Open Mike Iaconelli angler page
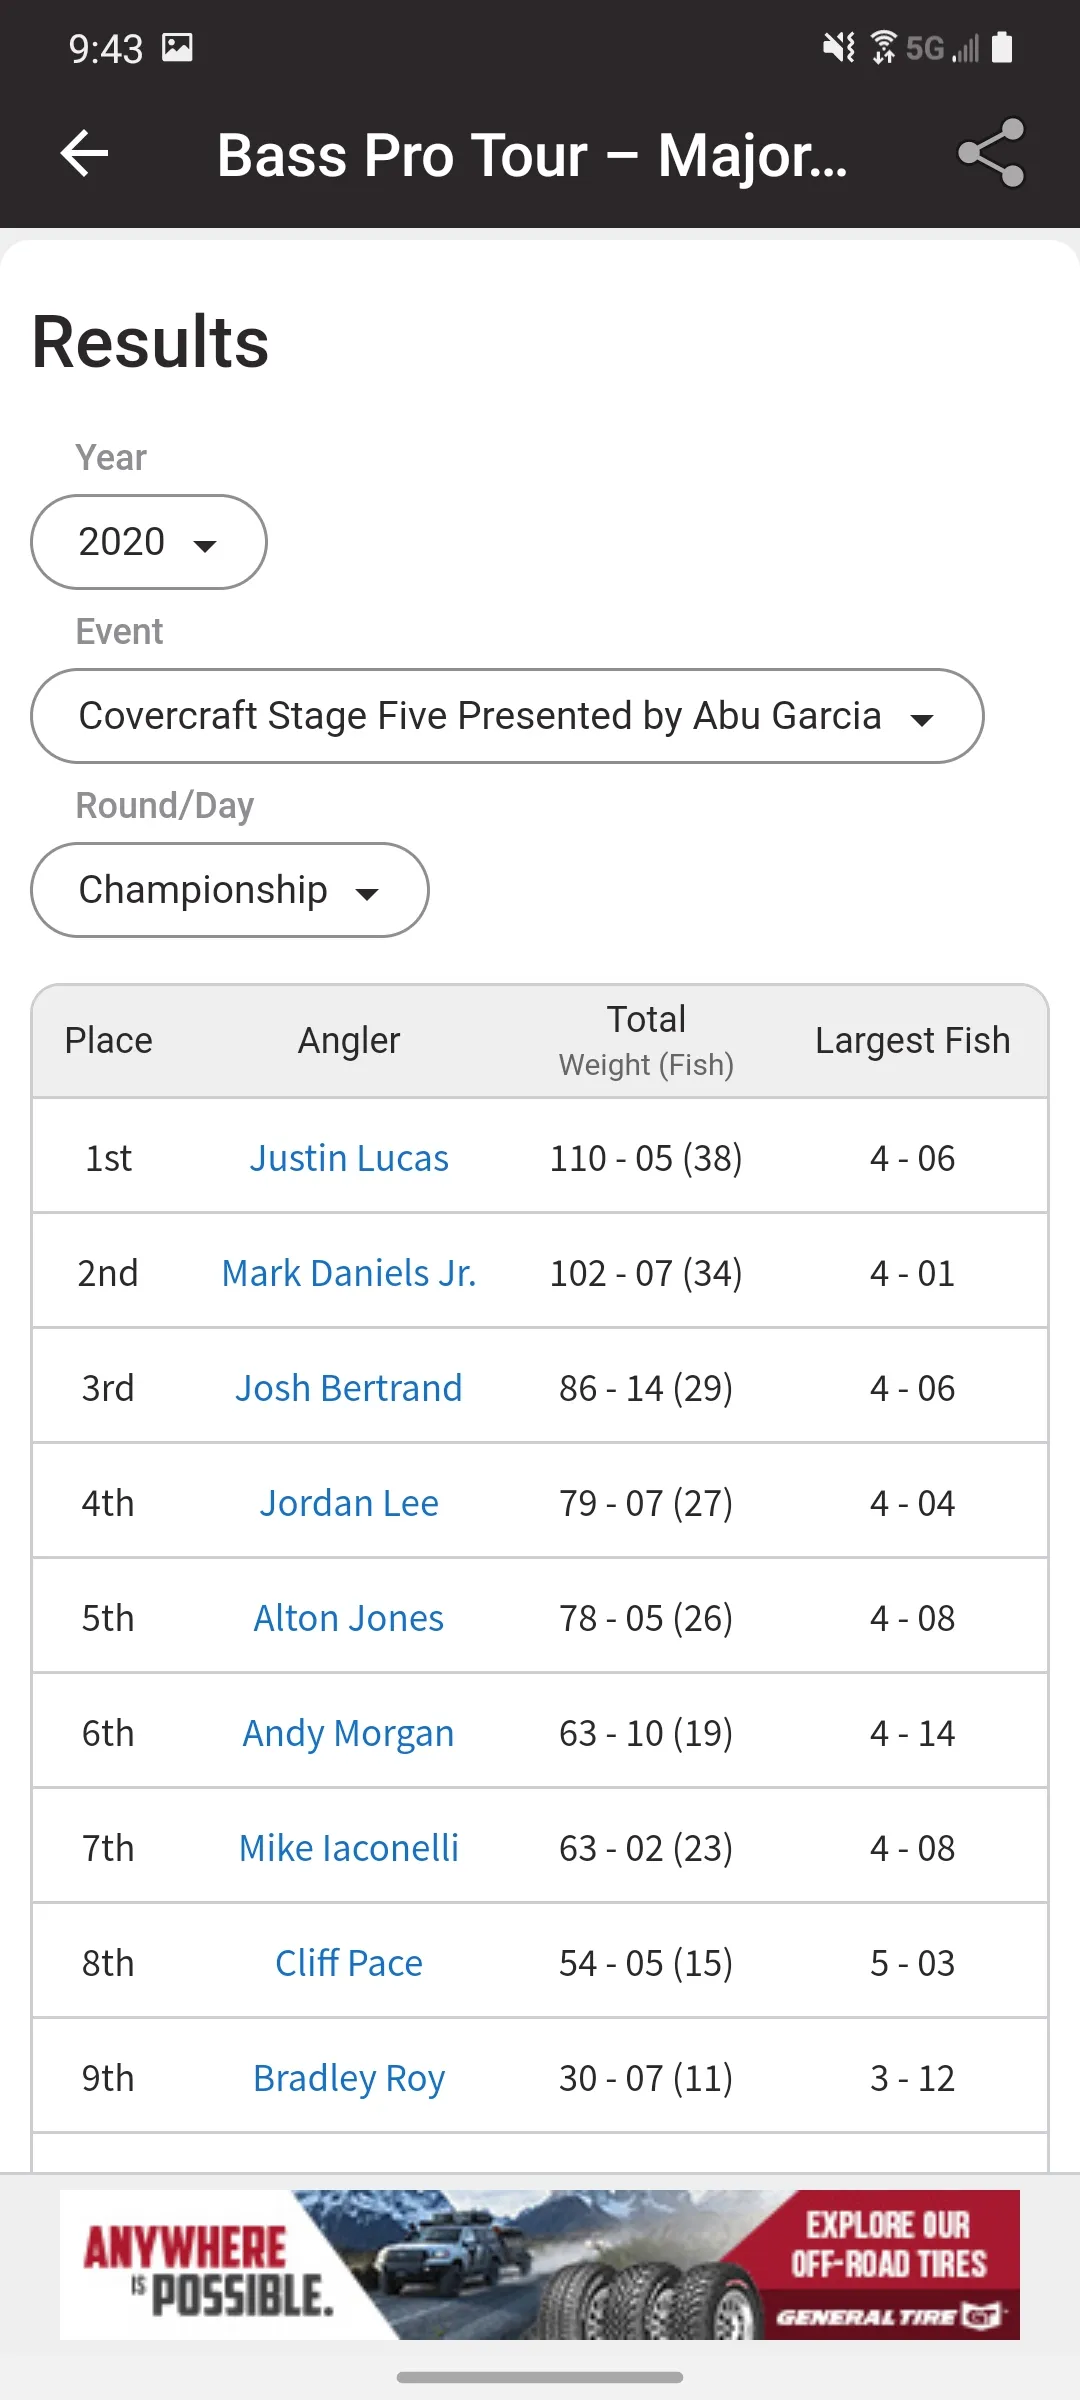This screenshot has width=1080, height=2400. 349,1848
